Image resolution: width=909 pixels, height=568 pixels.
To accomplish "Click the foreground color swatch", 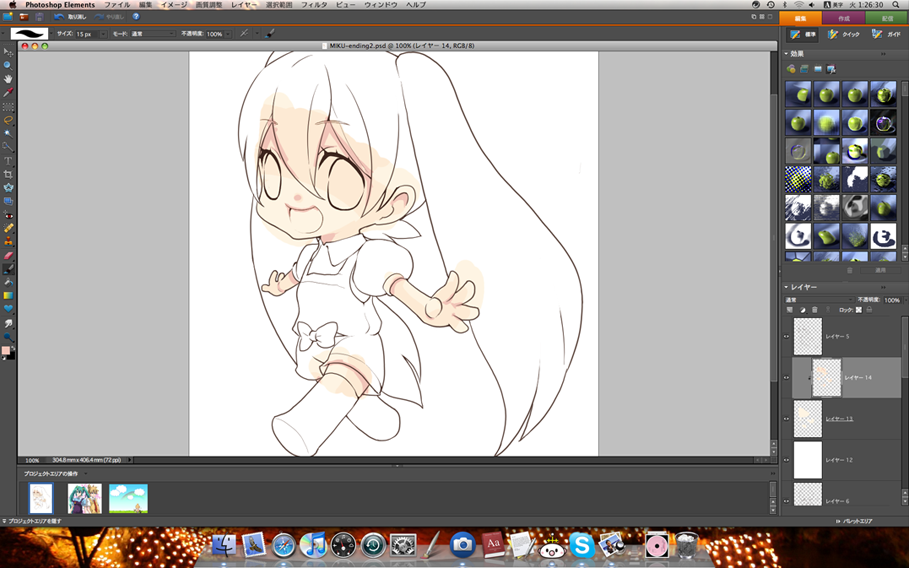I will (6, 351).
